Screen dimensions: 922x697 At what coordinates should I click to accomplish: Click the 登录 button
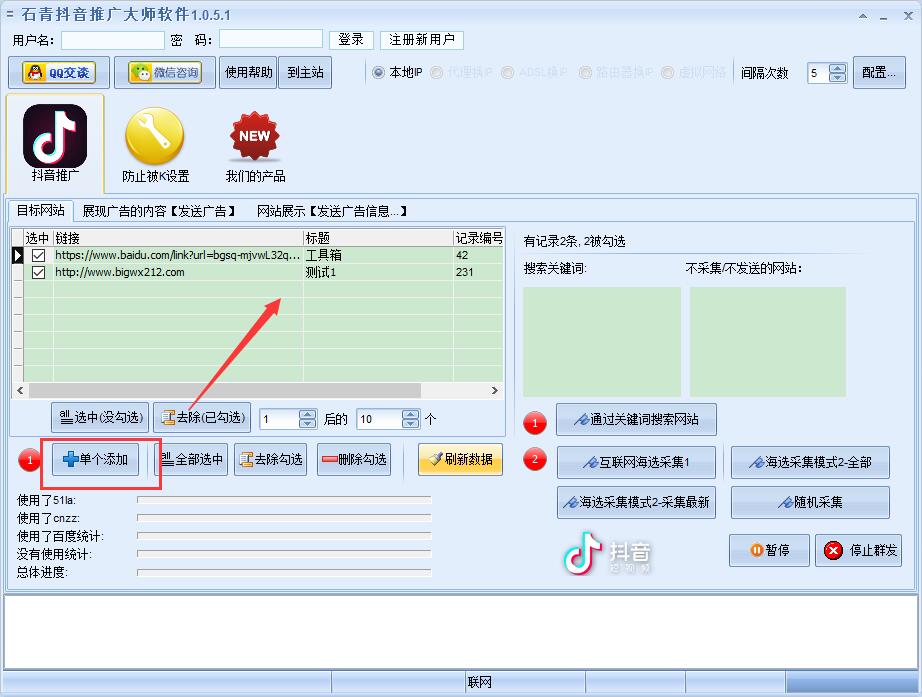coord(351,39)
